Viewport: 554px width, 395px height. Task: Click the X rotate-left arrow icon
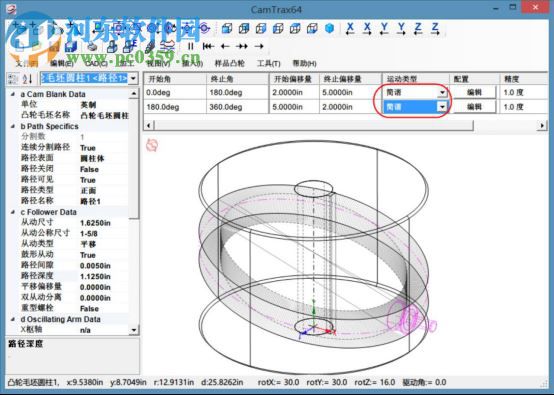[x=350, y=29]
